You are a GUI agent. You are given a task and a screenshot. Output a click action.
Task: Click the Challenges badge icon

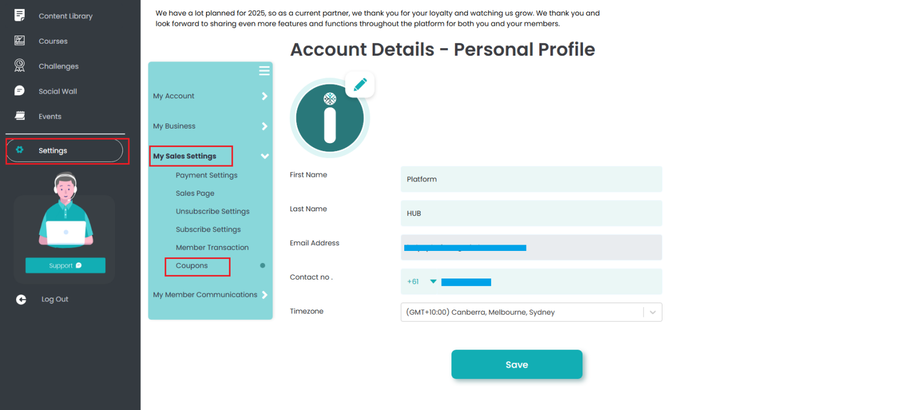19,65
